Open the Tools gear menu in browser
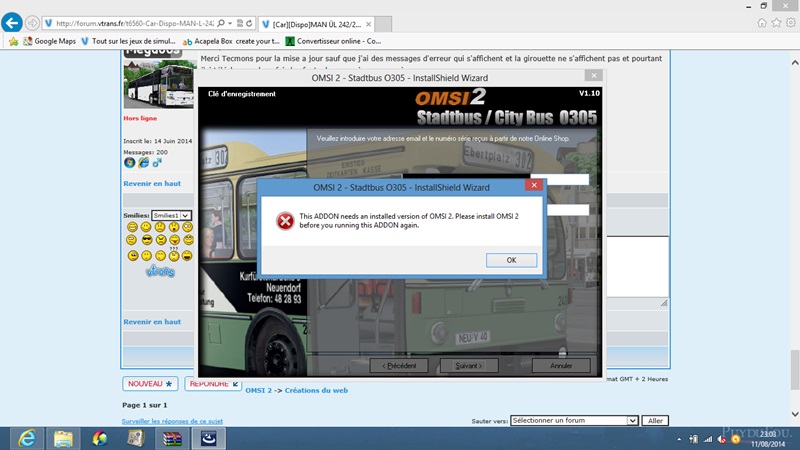Image resolution: width=800 pixels, height=450 pixels. (790, 23)
